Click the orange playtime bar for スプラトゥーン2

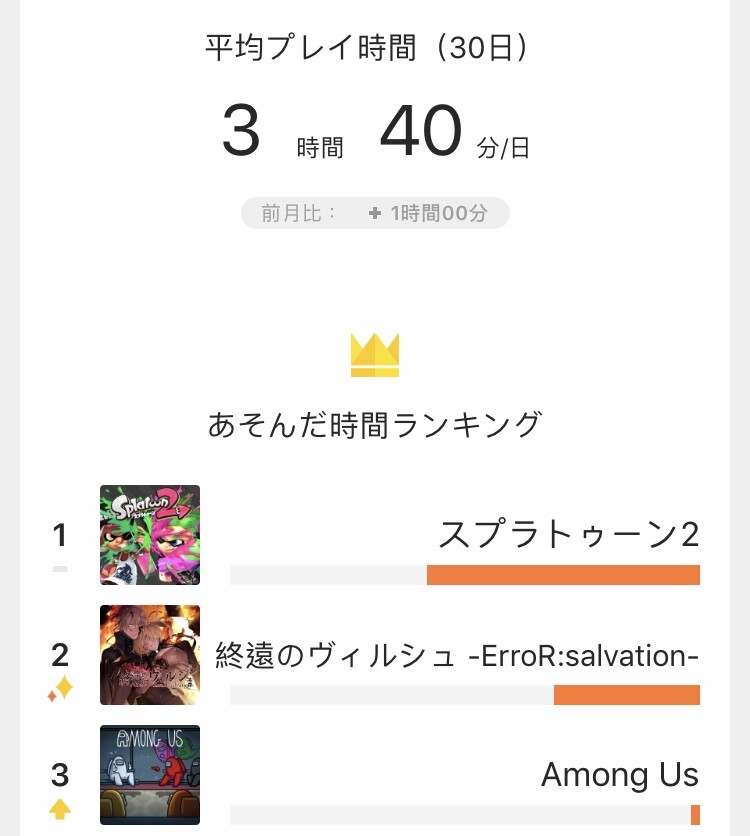pos(563,575)
